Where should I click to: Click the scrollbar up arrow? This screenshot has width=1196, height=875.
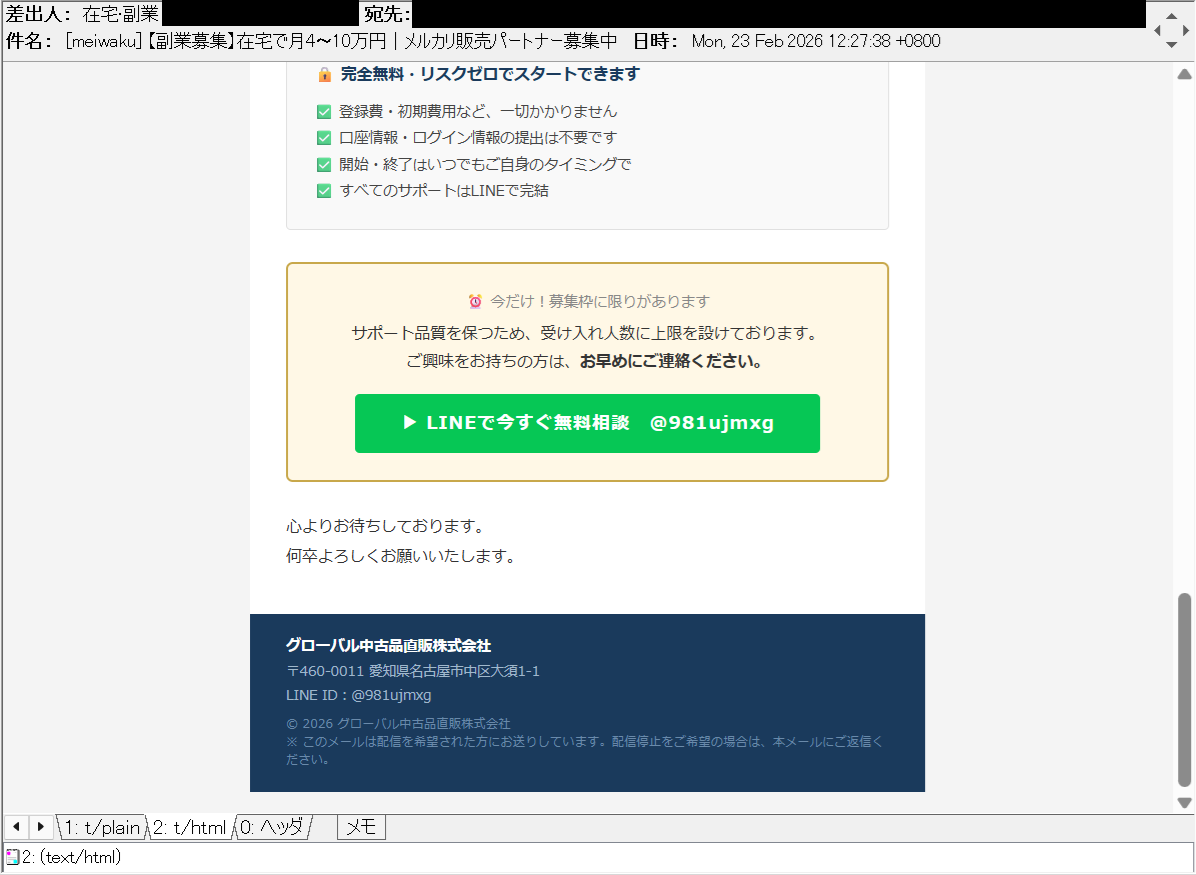(1185, 74)
